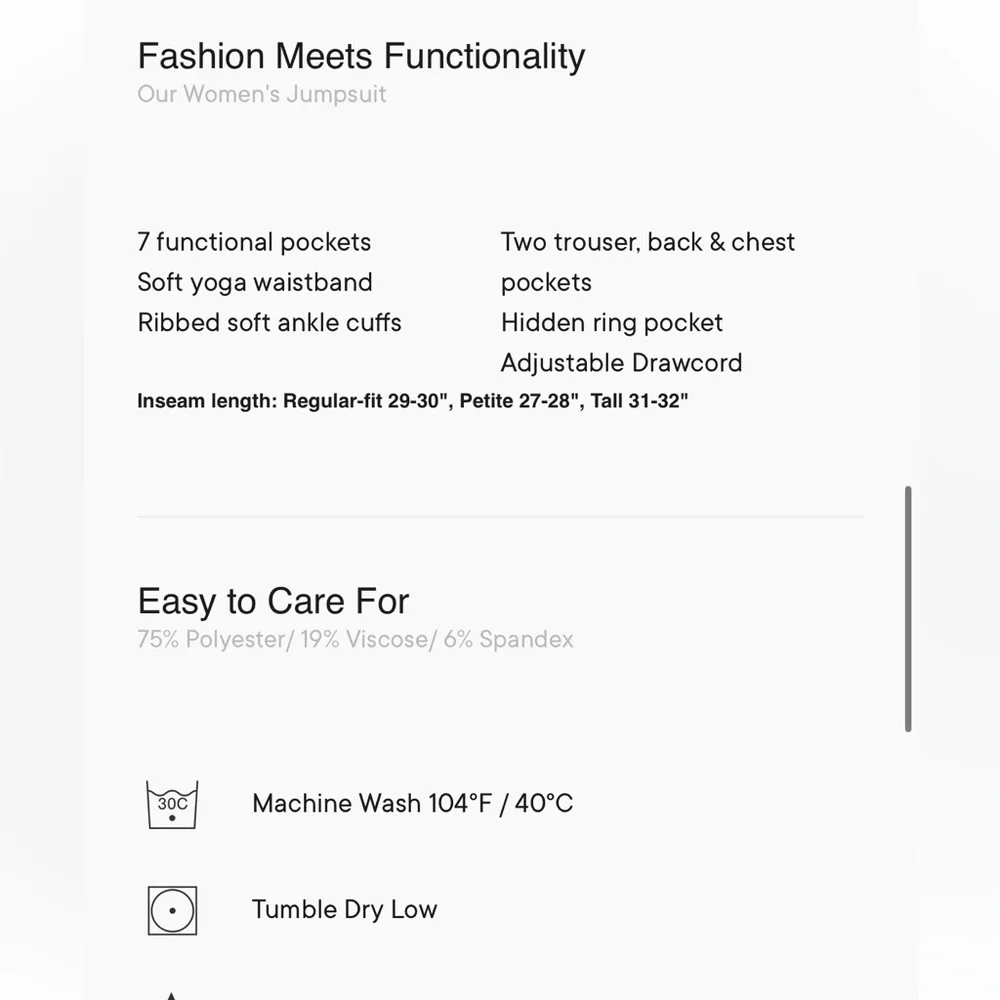Select the "Adjustable Drawcord" feature text
This screenshot has height=1000, width=1000.
621,363
